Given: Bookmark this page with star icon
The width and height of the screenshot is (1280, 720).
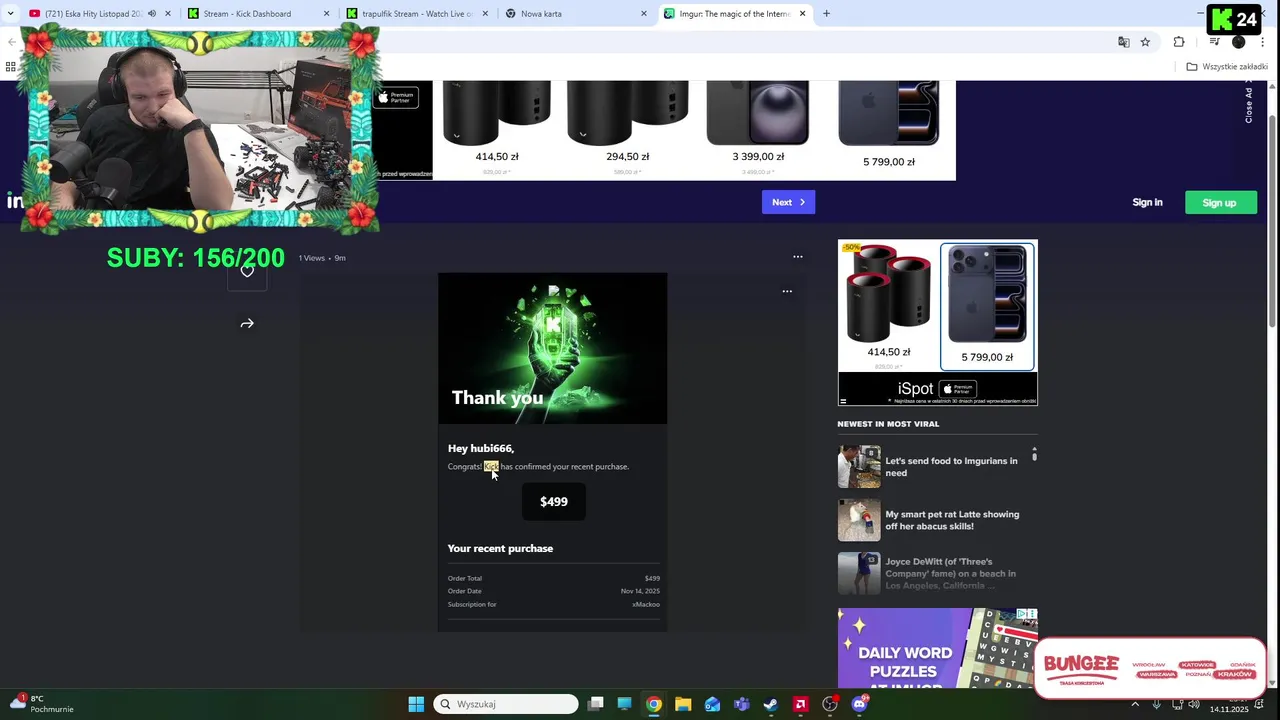Looking at the screenshot, I should (x=1145, y=42).
